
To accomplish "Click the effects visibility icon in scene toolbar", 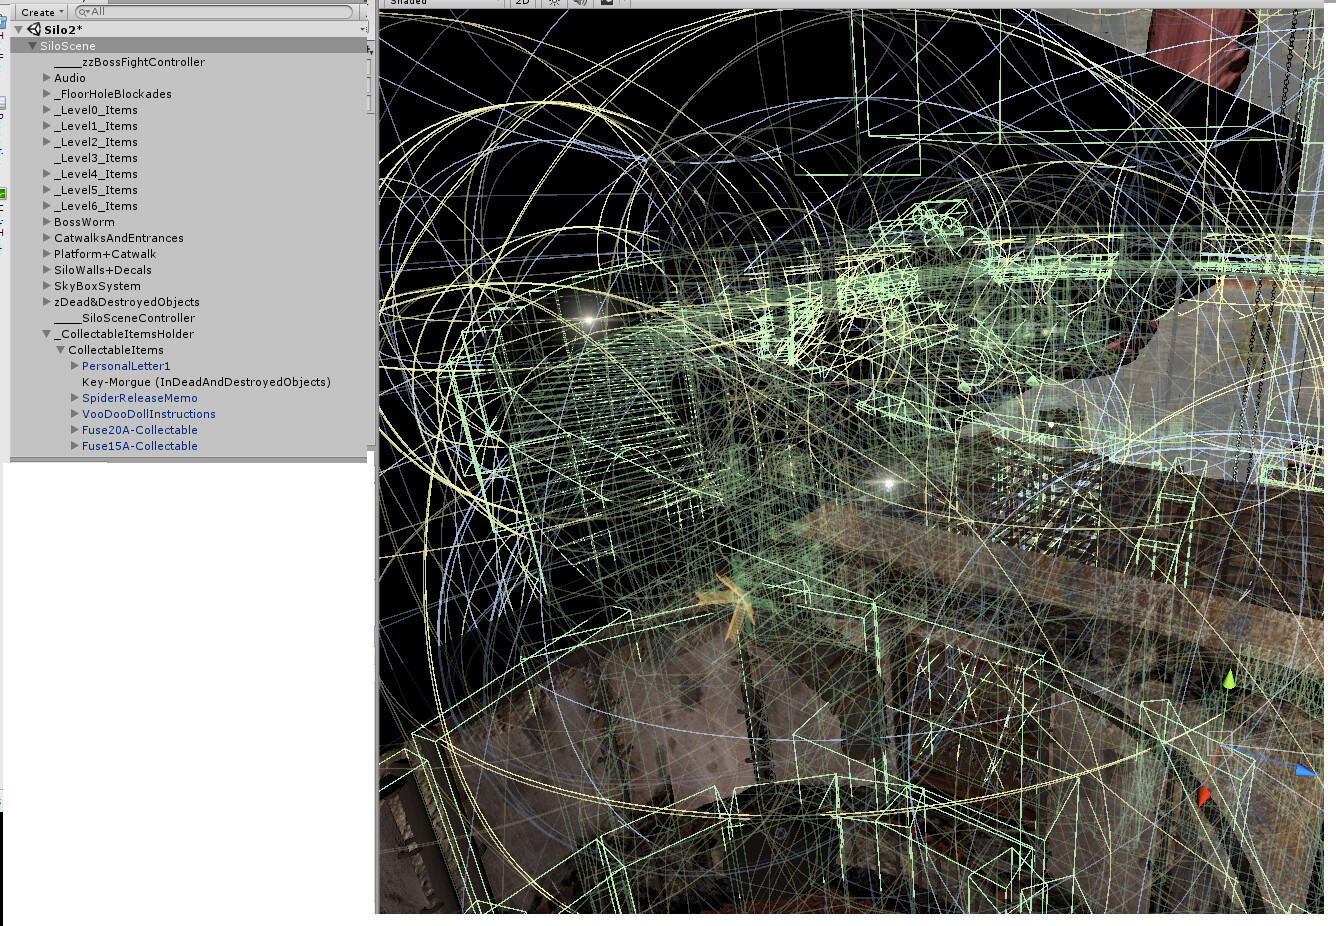I will 608,4.
